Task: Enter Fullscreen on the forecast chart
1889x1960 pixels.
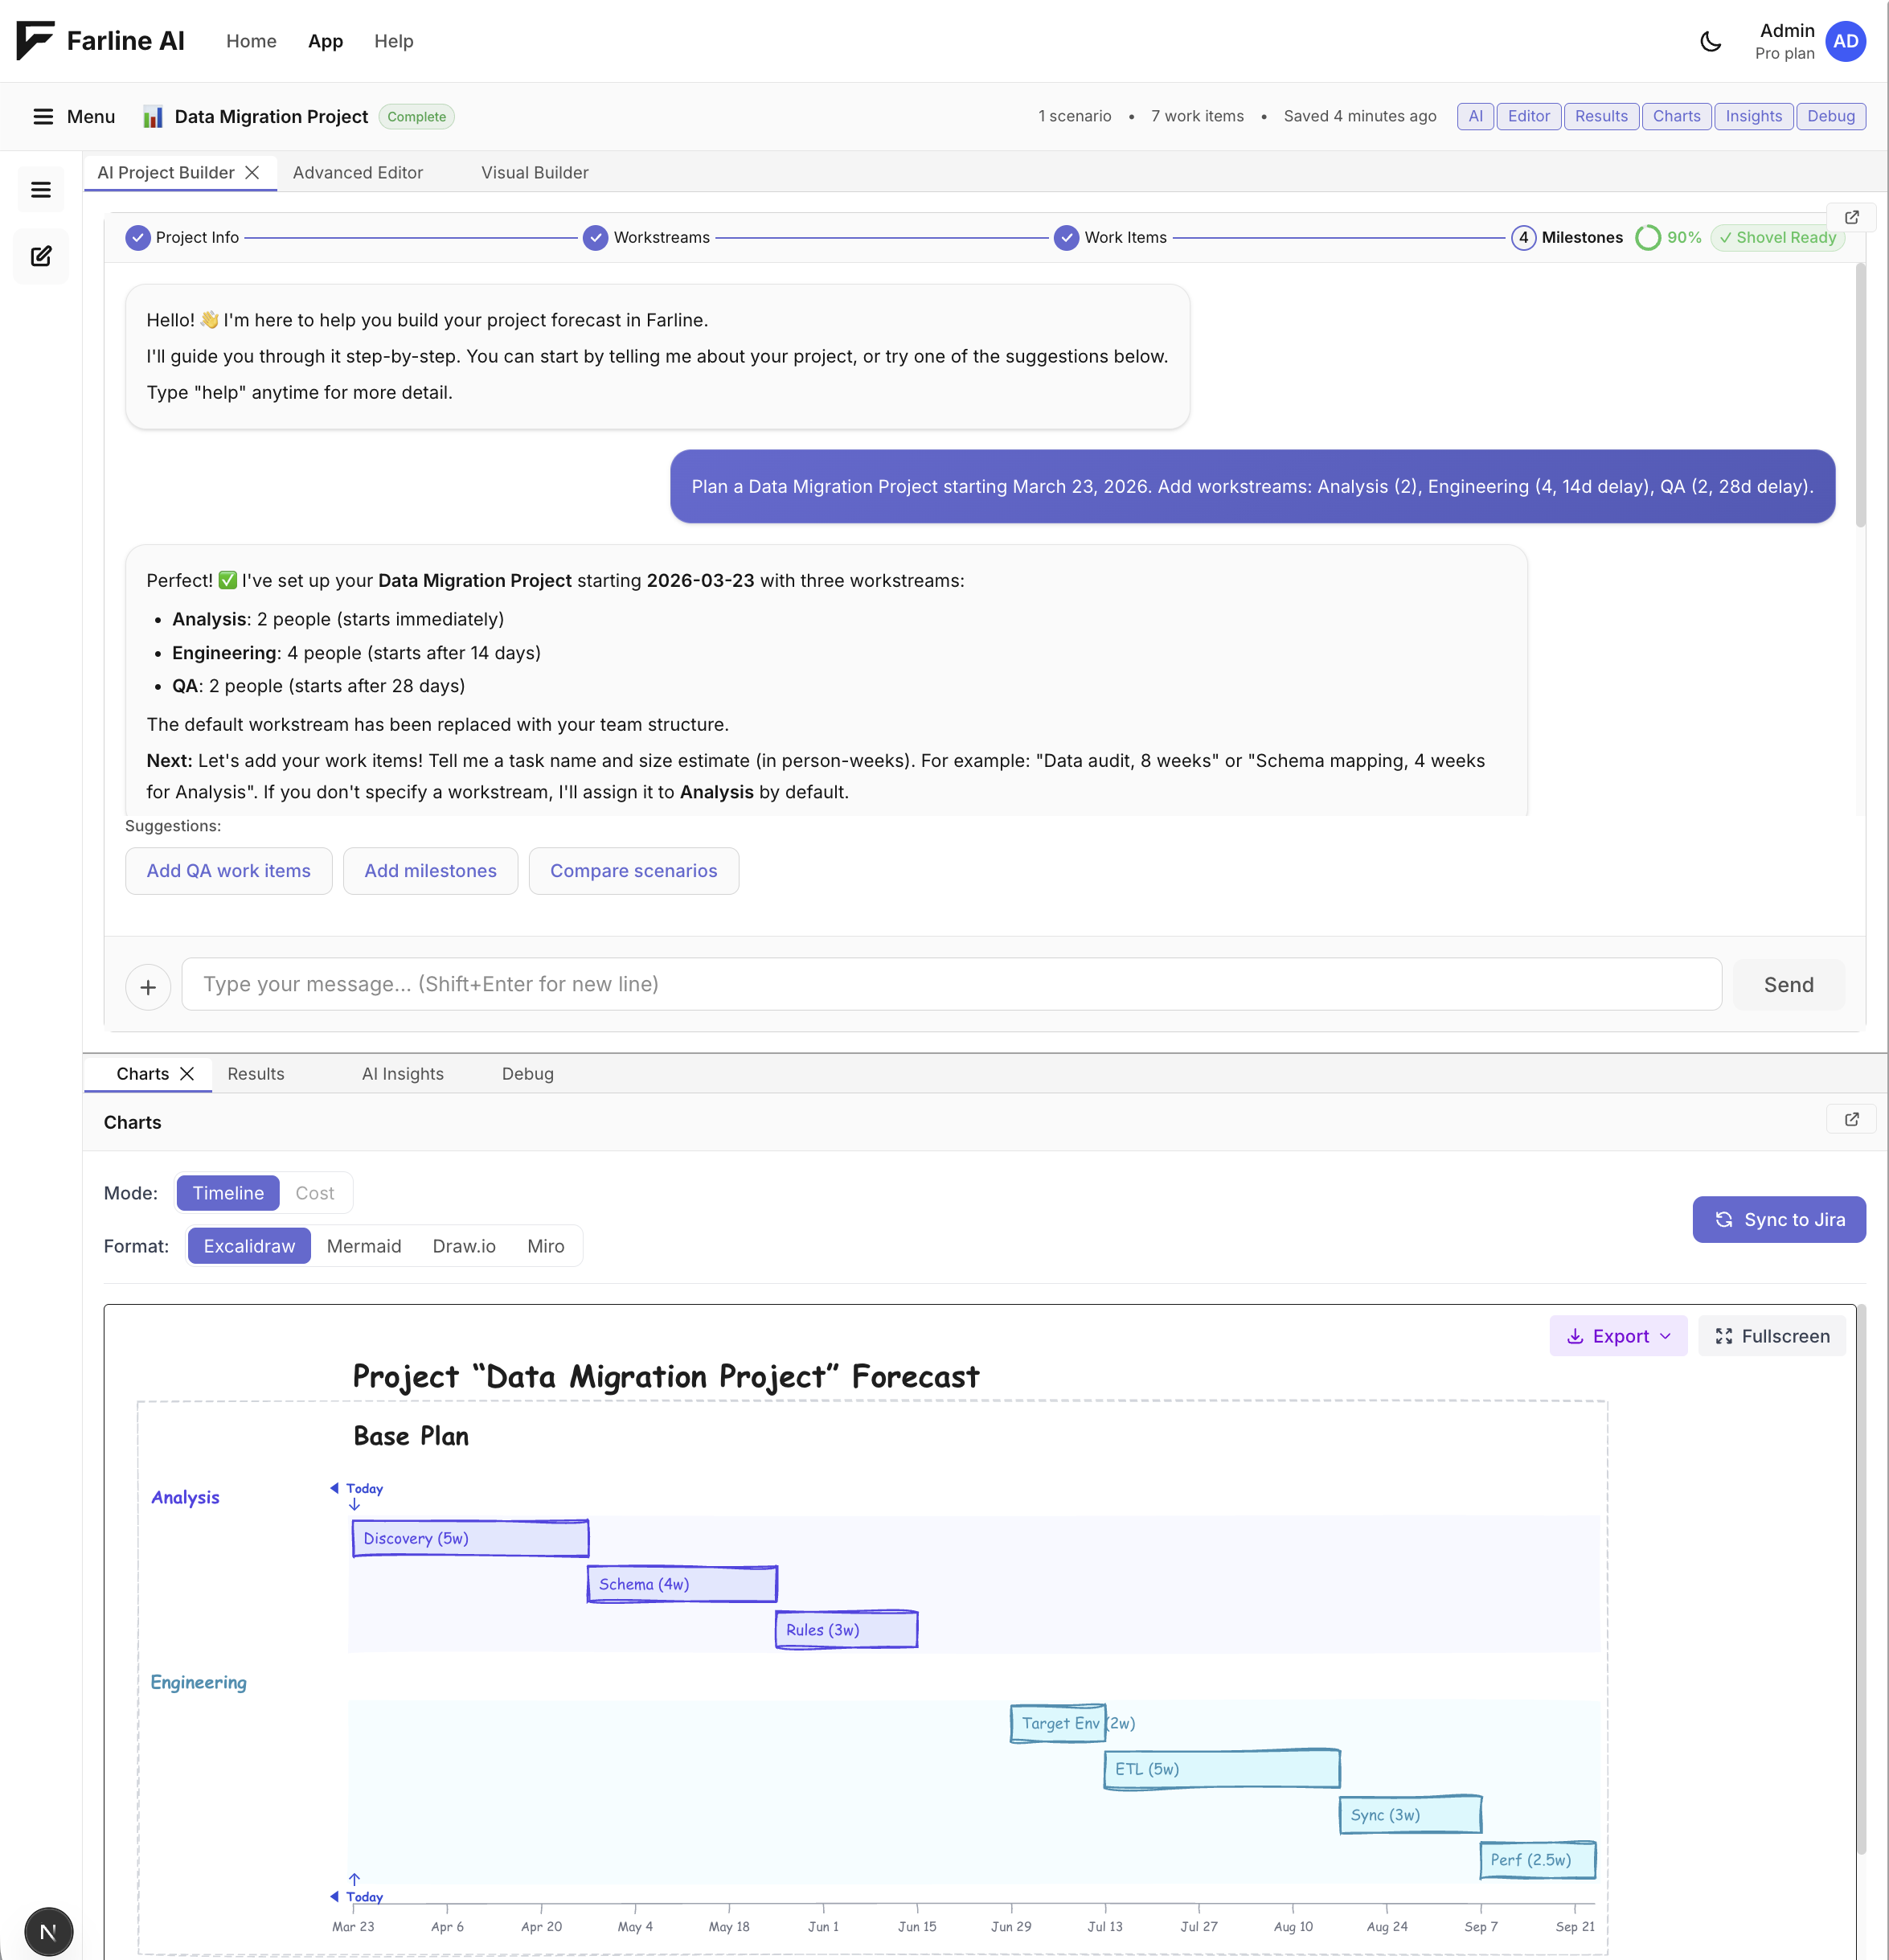Action: pos(1772,1336)
